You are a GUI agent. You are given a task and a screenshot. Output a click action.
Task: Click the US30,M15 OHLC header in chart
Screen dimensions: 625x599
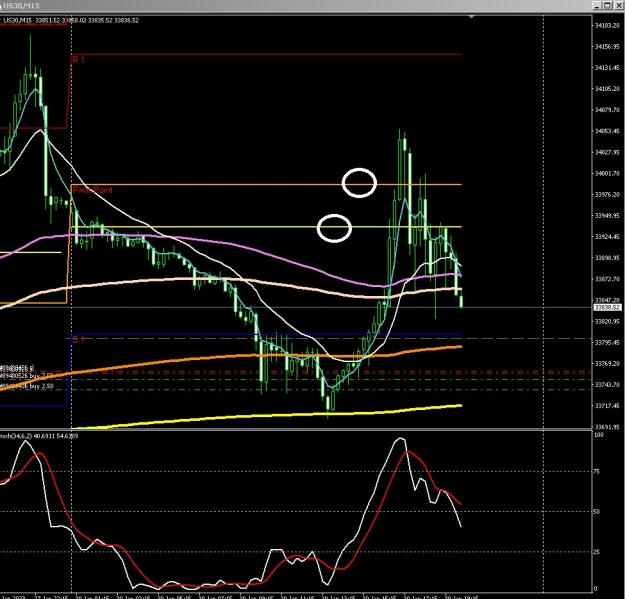[x=71, y=20]
